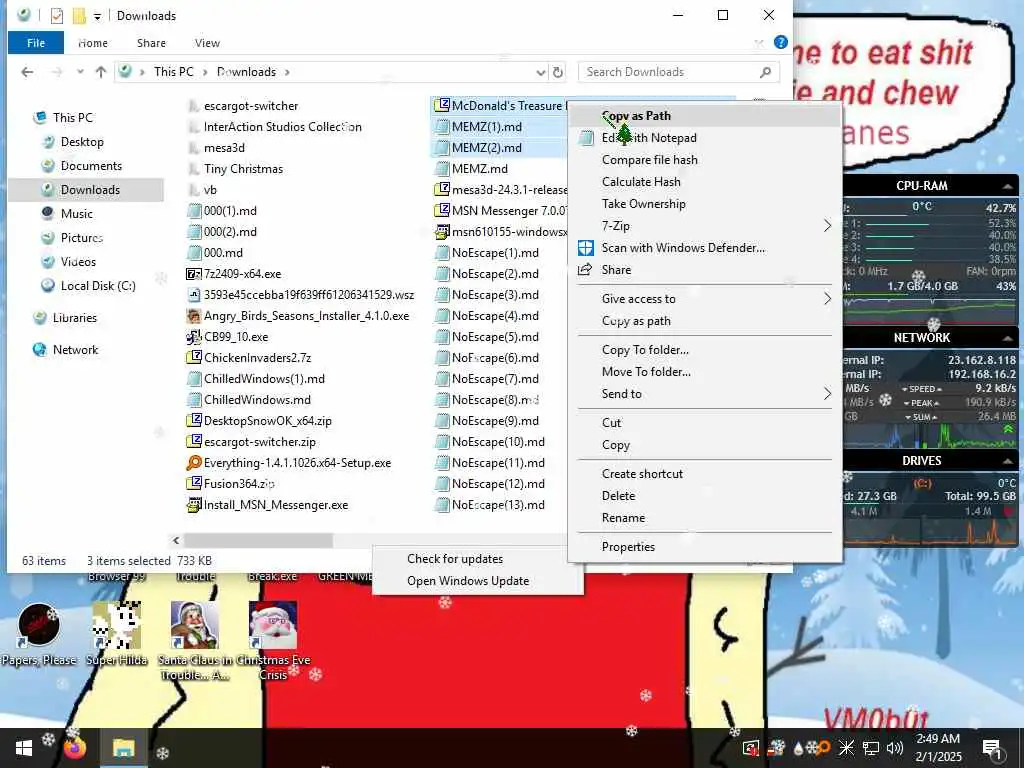This screenshot has height=768, width=1024.
Task: Choose Compare file hash
Action: (x=704, y=160)
